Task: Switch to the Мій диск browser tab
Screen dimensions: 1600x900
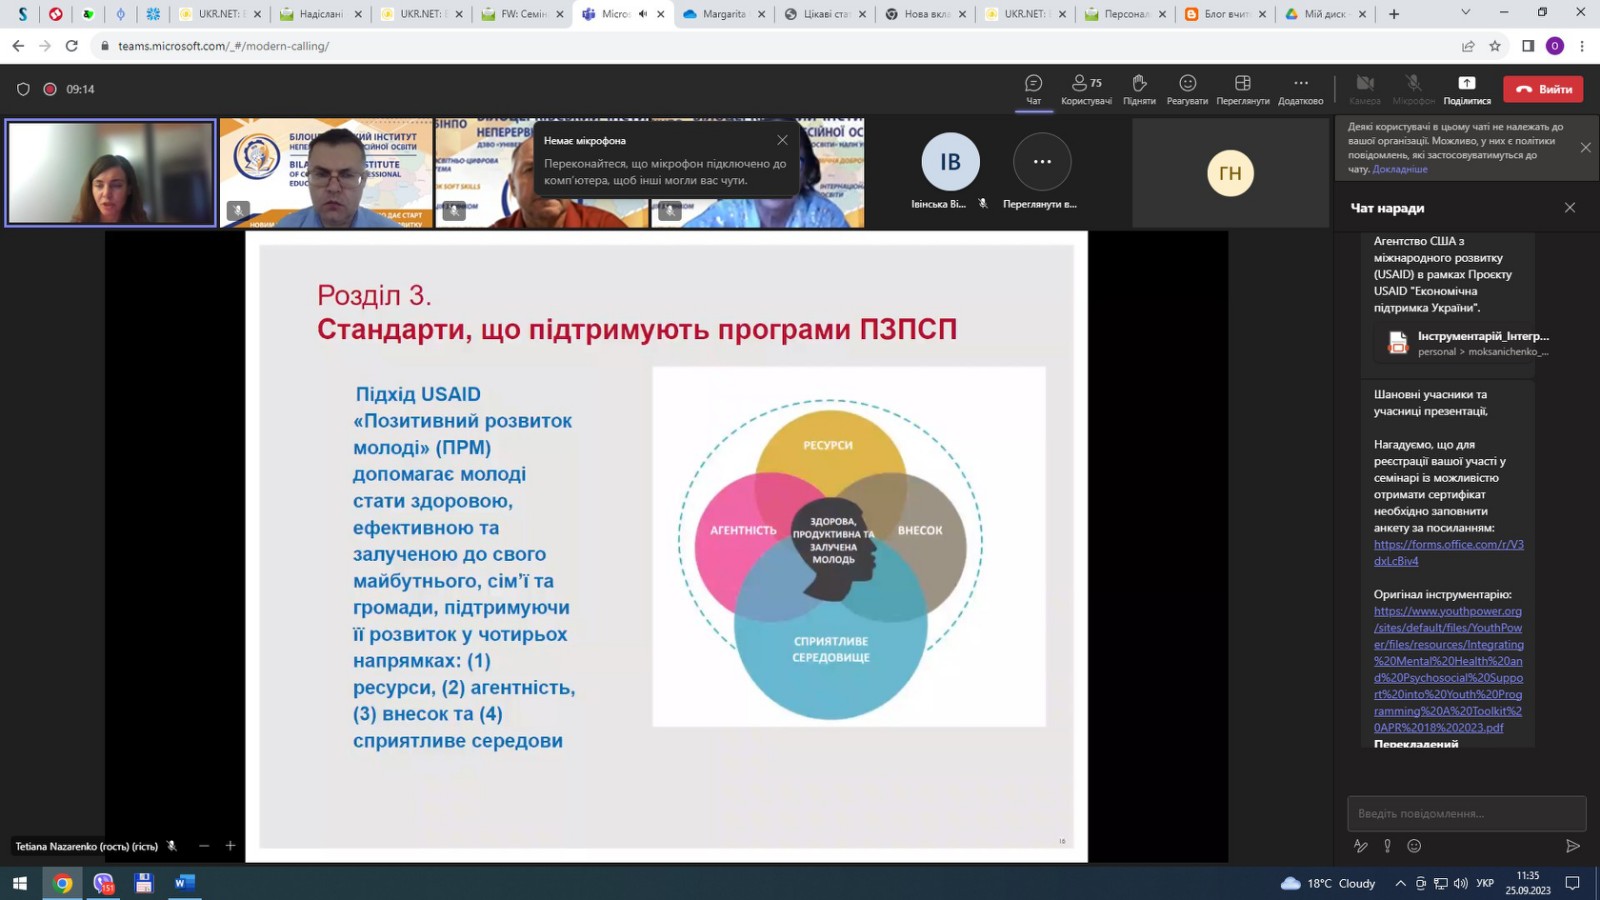Action: pyautogui.click(x=1325, y=14)
